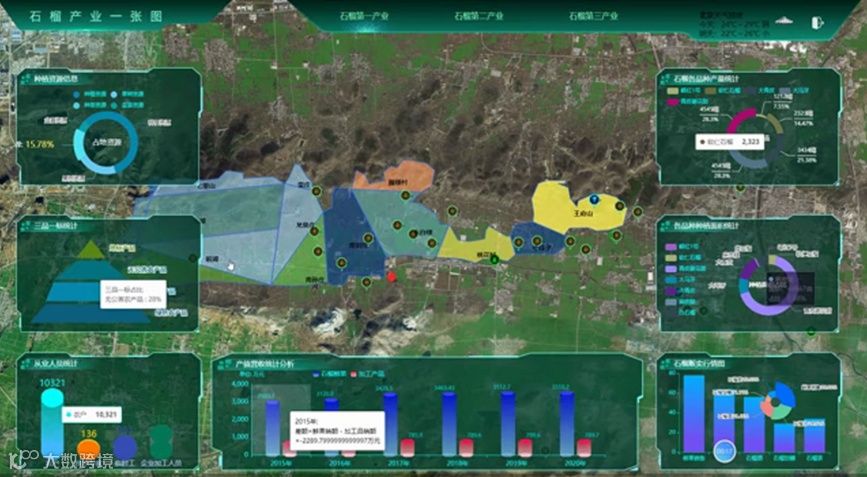
Task: Switch to the 石榴第三产业 tab
Action: coord(593,16)
